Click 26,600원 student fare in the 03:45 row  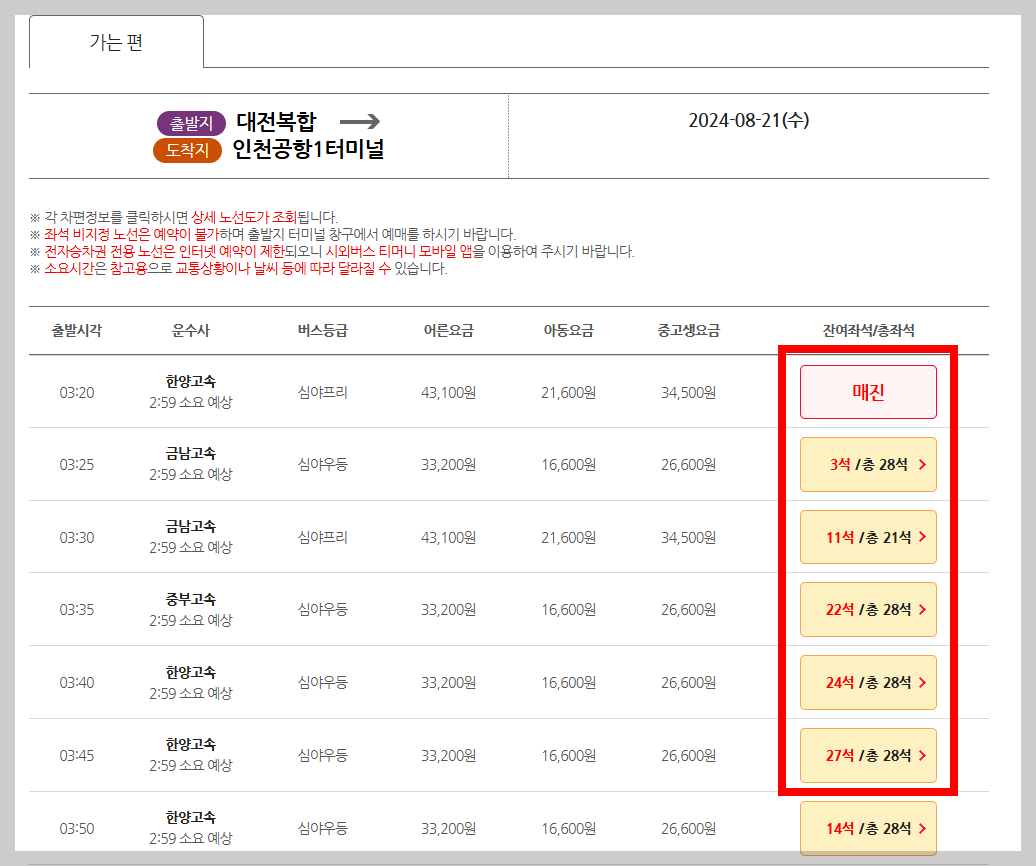click(x=688, y=755)
